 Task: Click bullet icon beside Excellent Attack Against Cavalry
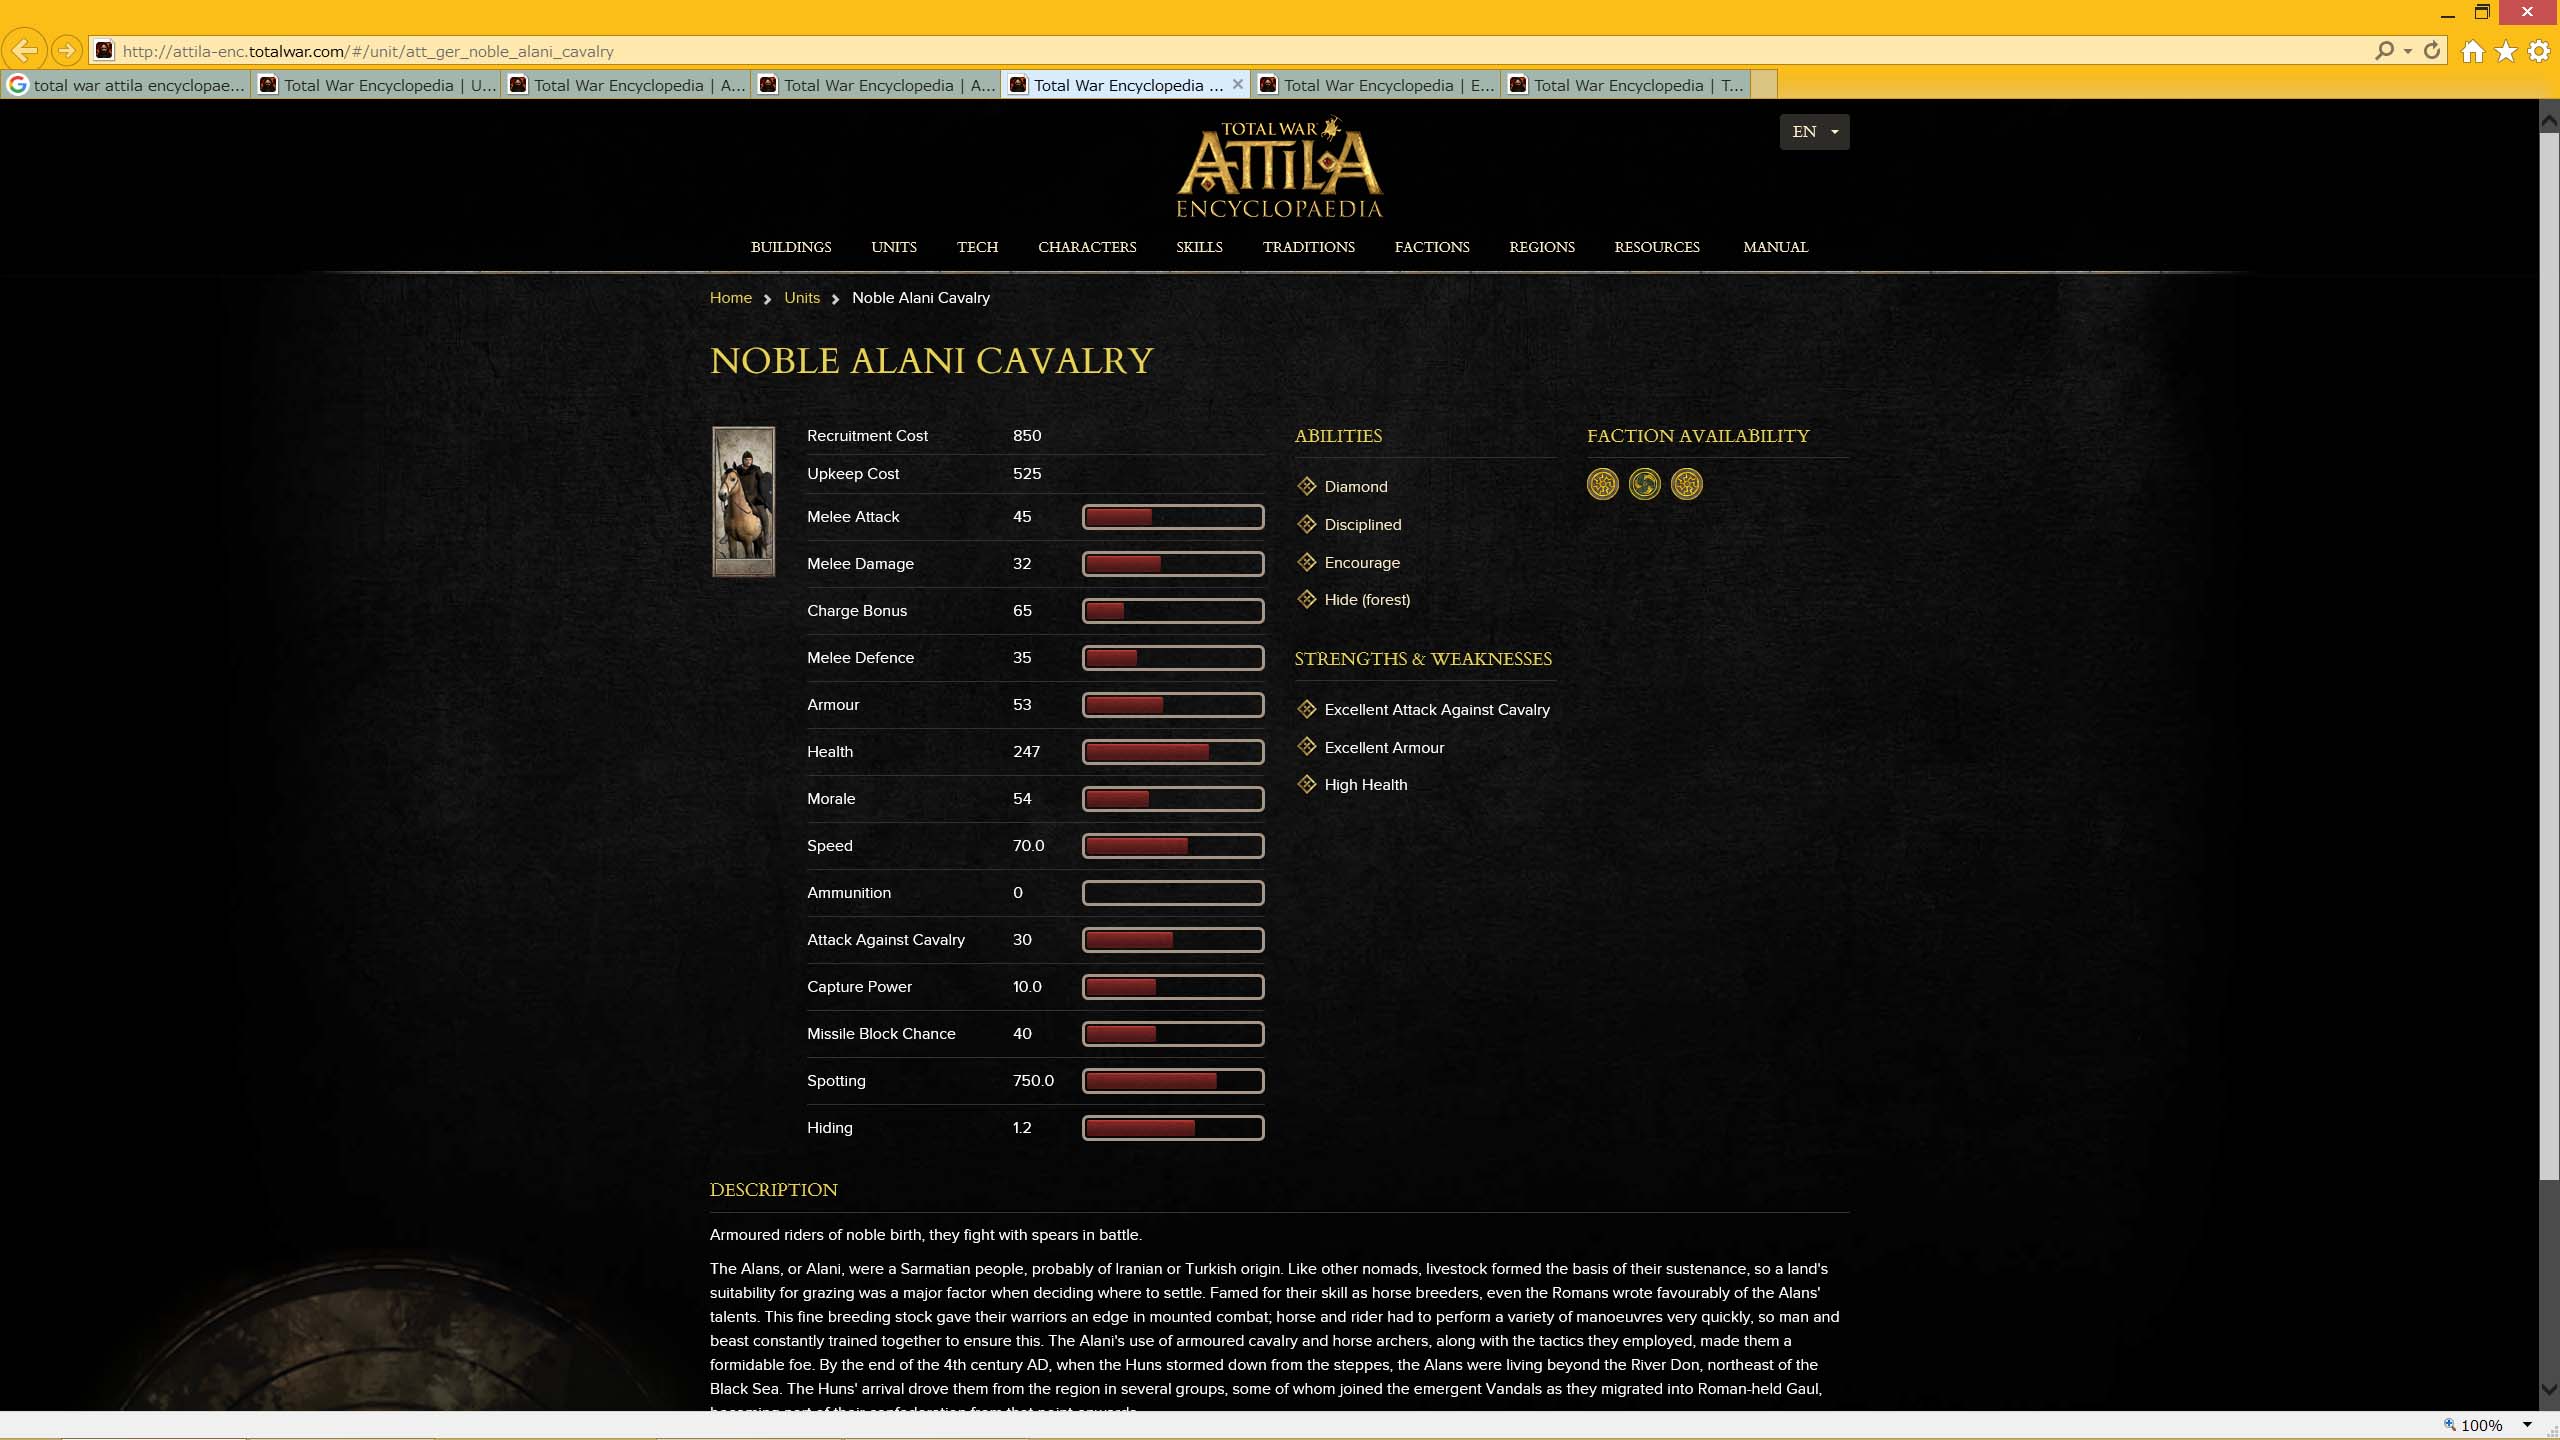[1306, 709]
